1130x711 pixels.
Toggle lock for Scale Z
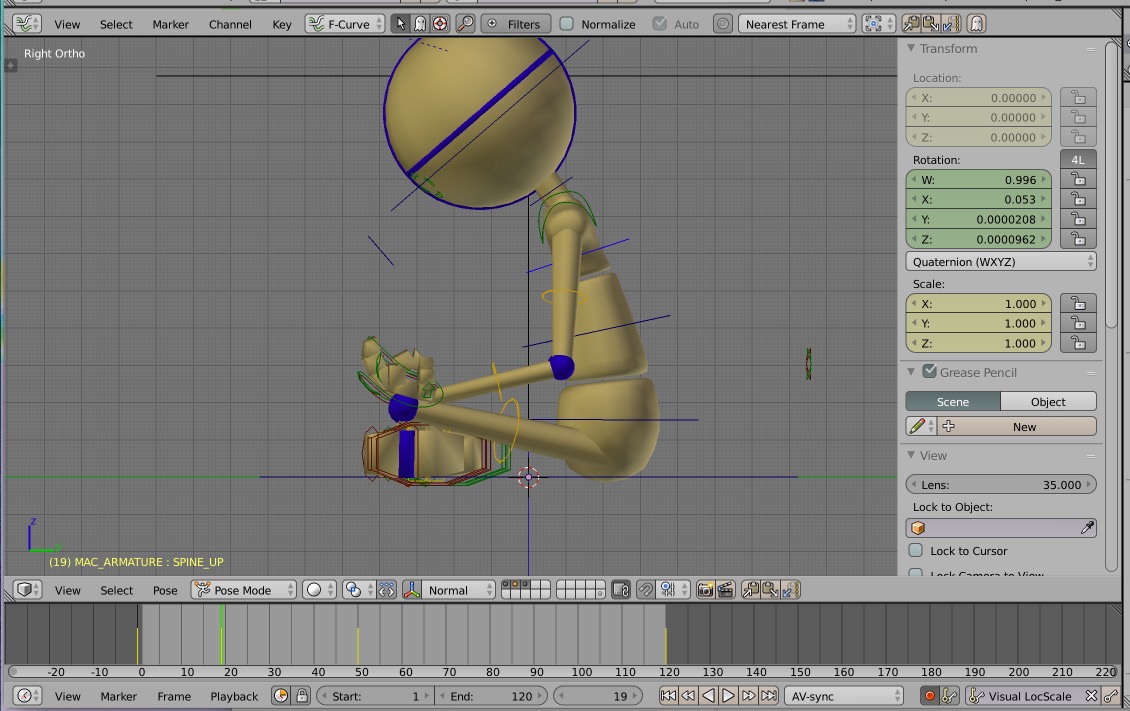(1078, 343)
